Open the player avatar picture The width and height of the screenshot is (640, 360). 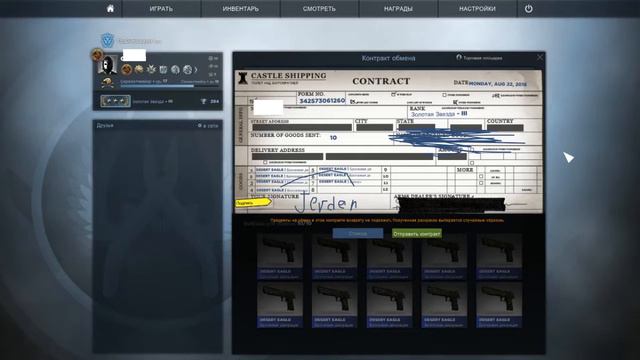[x=108, y=65]
